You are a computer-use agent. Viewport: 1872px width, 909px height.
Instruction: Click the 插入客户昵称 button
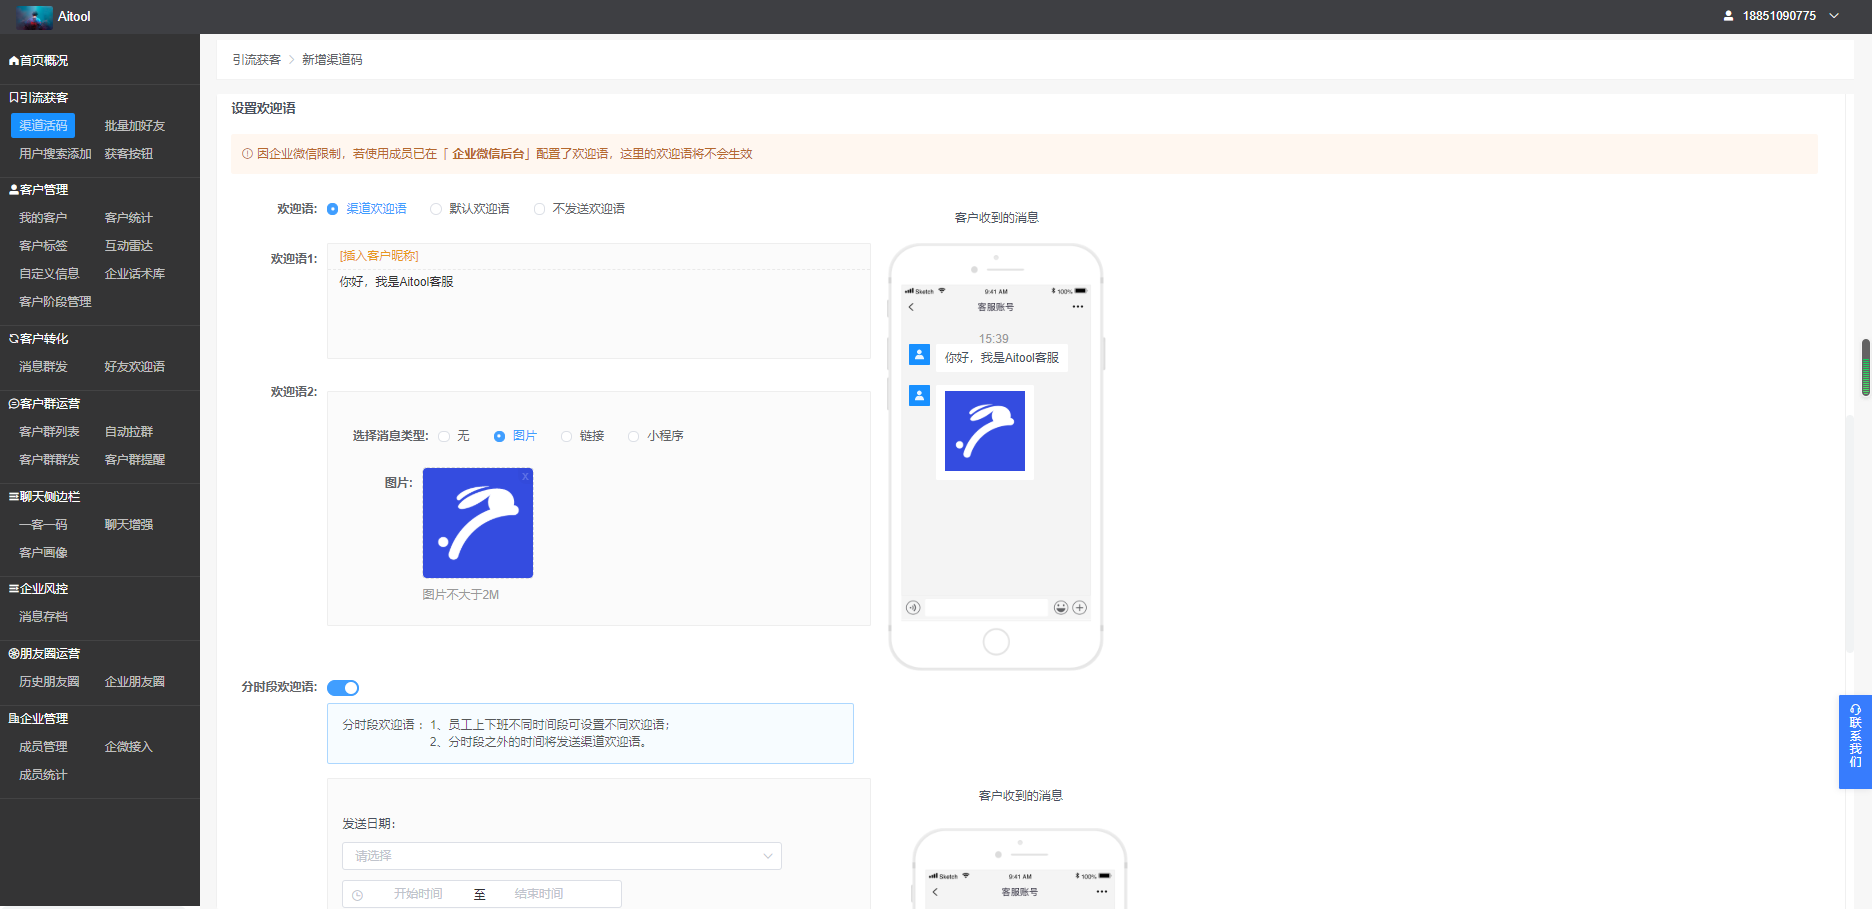(379, 256)
